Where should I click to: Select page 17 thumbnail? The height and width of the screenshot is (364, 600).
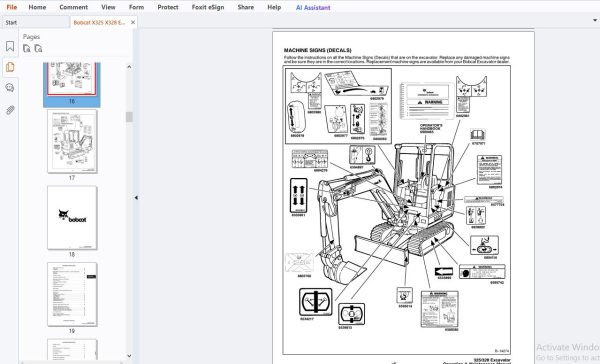coord(72,141)
